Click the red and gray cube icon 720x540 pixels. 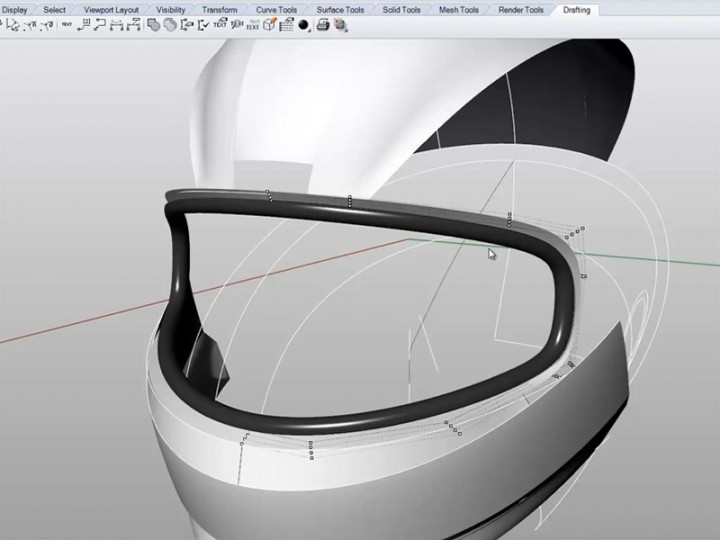pyautogui.click(x=340, y=25)
